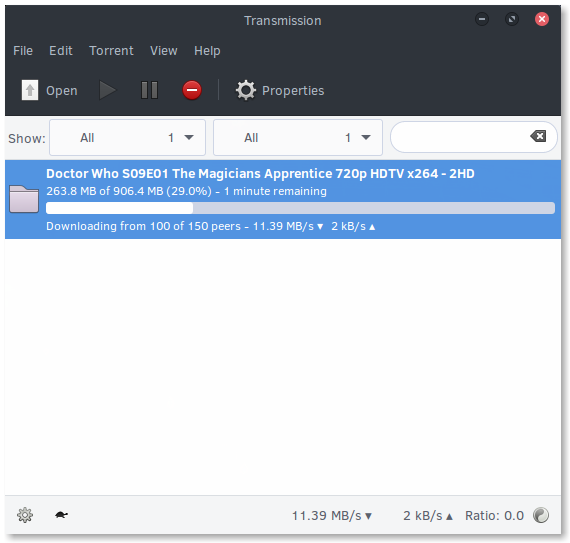Expand the first Show filter All dropdown

coord(127,138)
